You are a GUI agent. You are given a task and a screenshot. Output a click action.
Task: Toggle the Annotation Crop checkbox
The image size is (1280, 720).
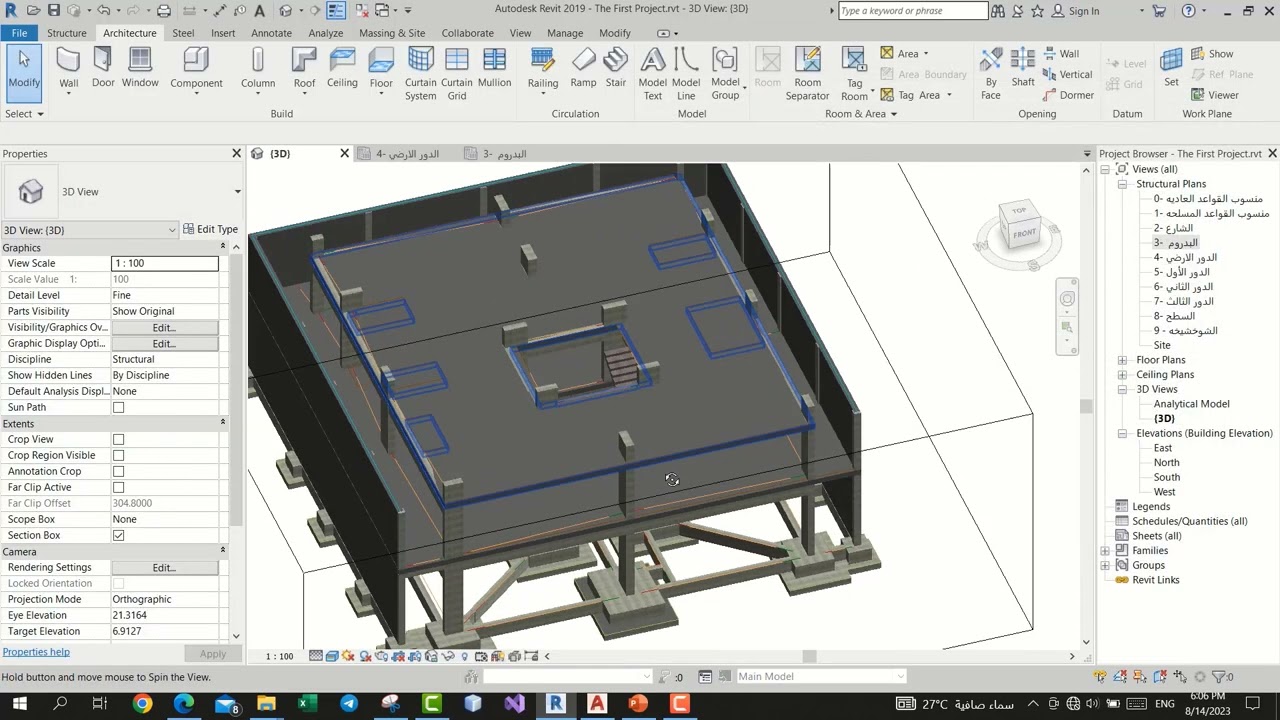click(118, 471)
